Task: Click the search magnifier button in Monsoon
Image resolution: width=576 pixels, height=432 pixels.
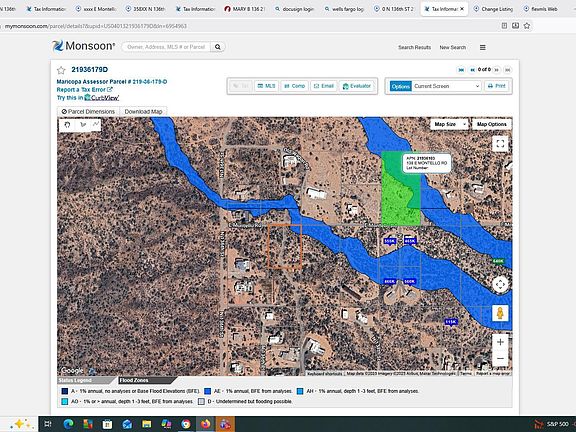Action: [217, 47]
